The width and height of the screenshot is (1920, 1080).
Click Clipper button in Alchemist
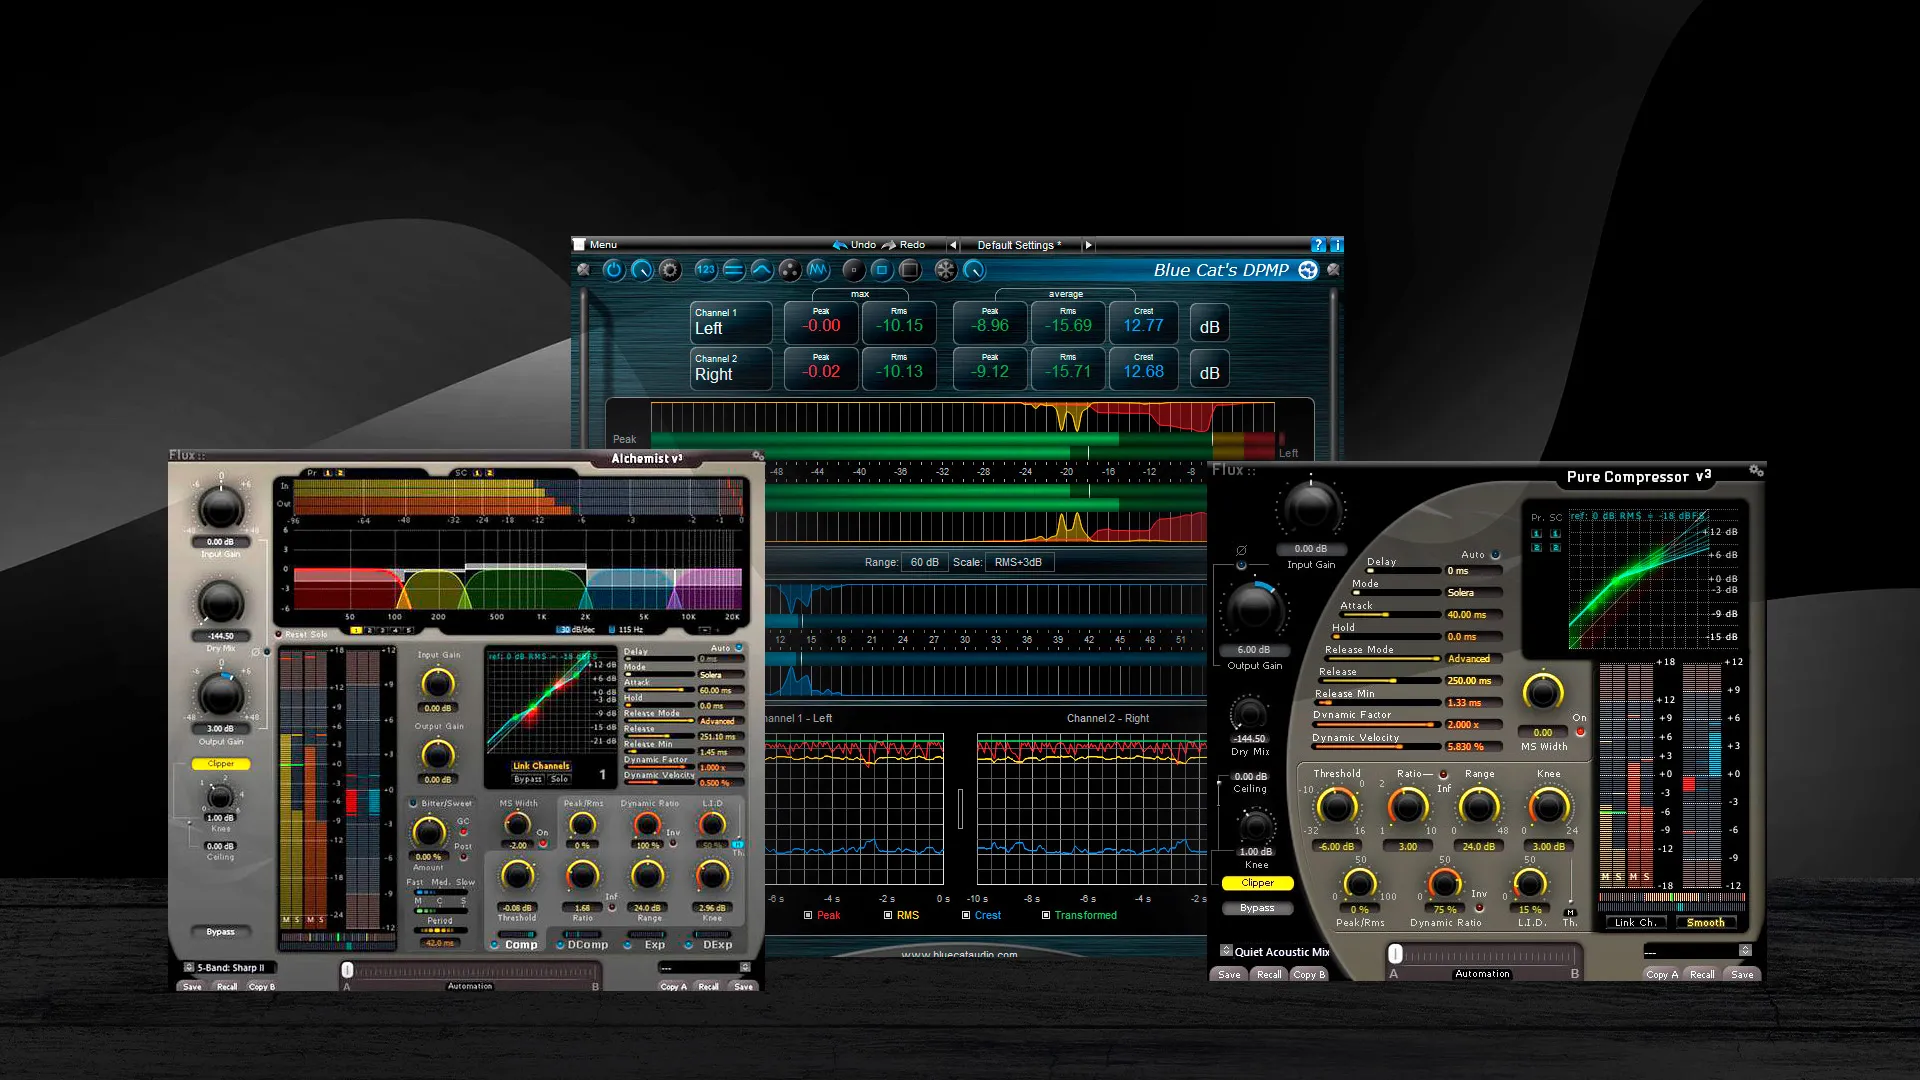[220, 764]
